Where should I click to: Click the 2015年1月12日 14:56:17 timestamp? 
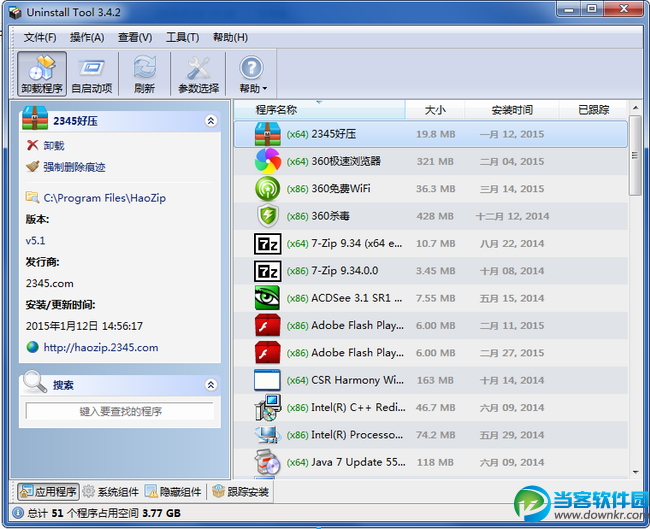pos(84,326)
